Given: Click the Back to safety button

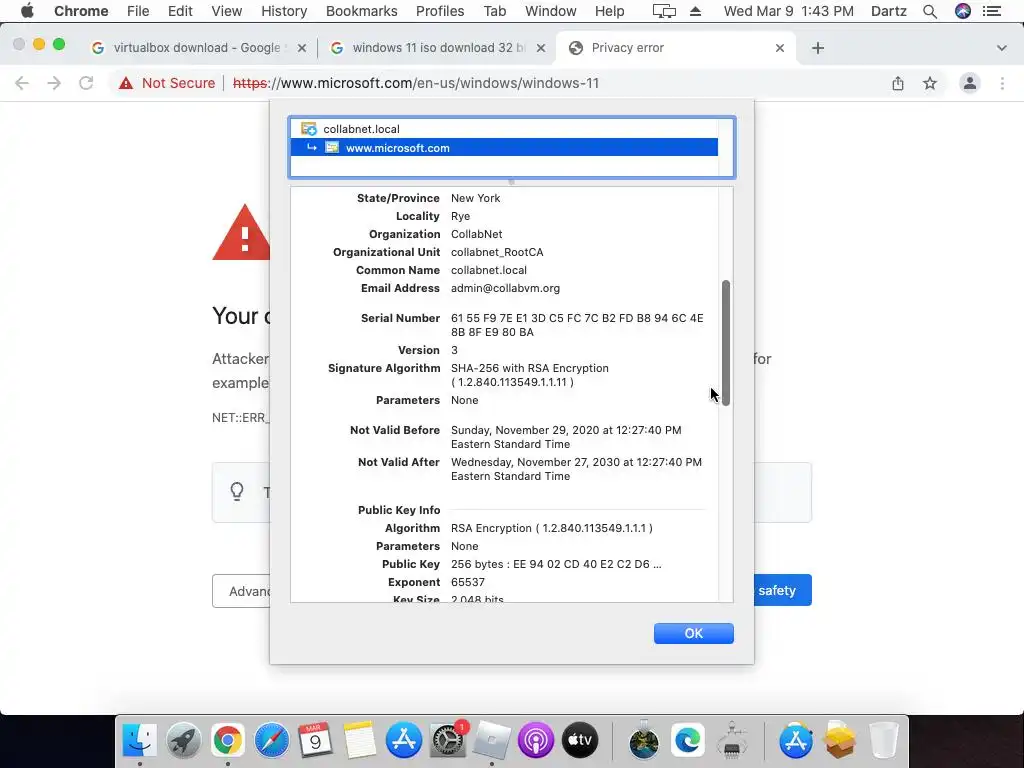Looking at the screenshot, I should (783, 590).
